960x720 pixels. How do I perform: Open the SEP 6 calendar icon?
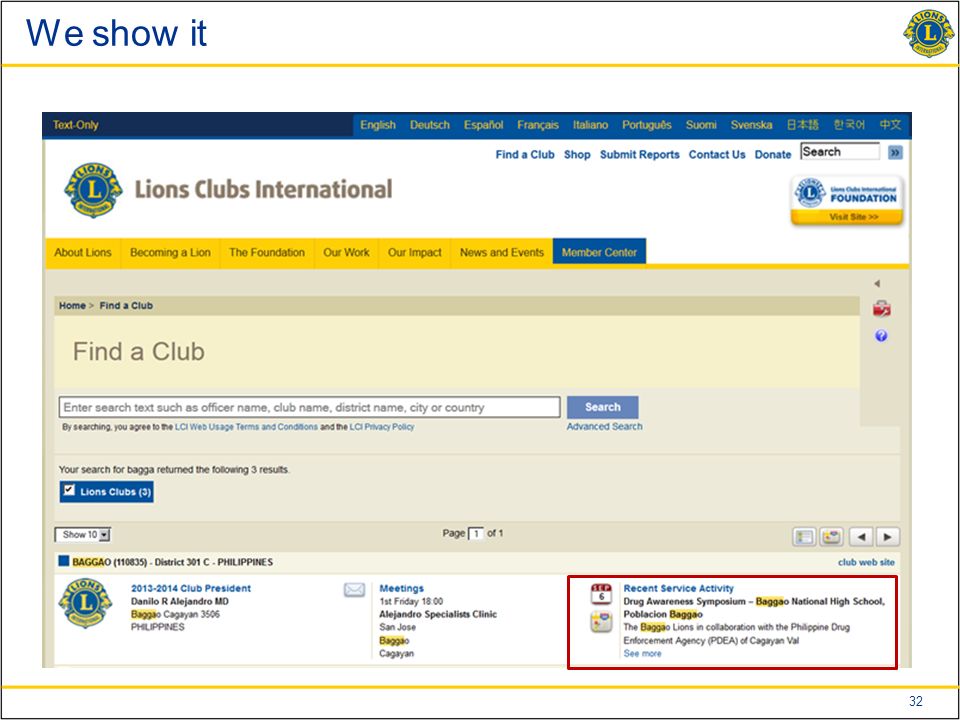pyautogui.click(x=601, y=594)
